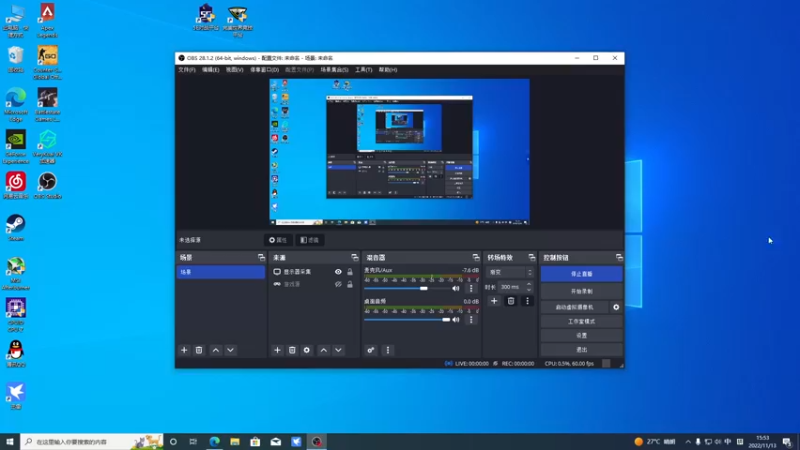Open the Scene Collection menu
800x450 pixels.
point(334,70)
